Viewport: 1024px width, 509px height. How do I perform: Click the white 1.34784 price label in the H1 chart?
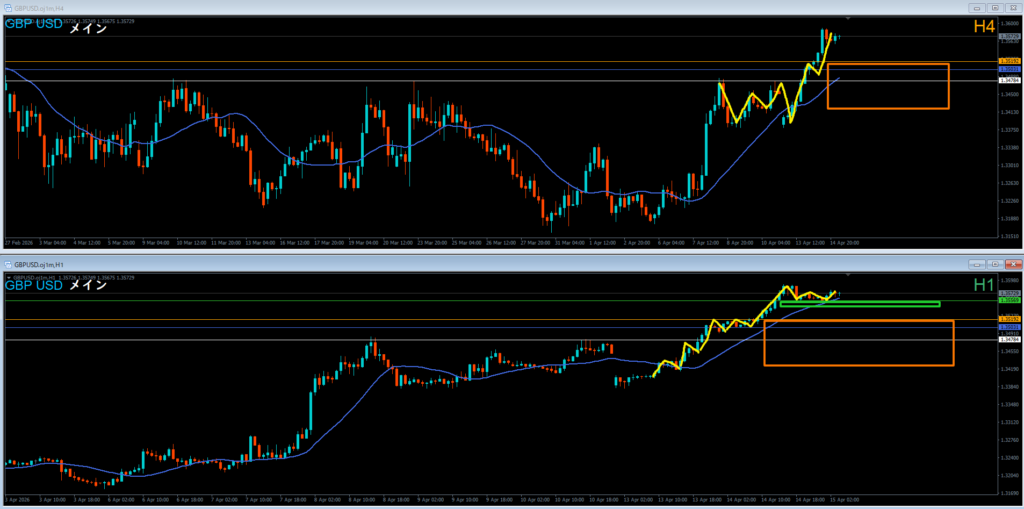click(1010, 339)
